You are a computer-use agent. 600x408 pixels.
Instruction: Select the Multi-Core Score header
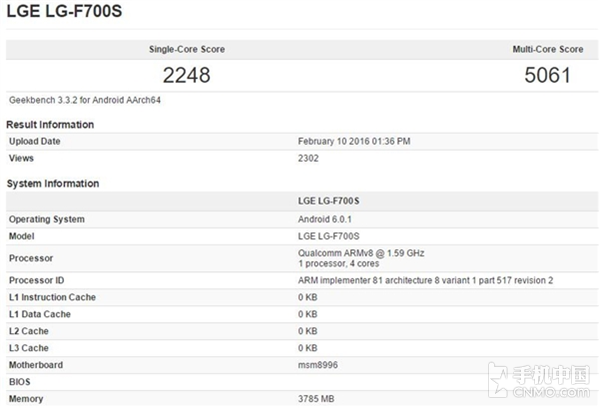[548, 49]
